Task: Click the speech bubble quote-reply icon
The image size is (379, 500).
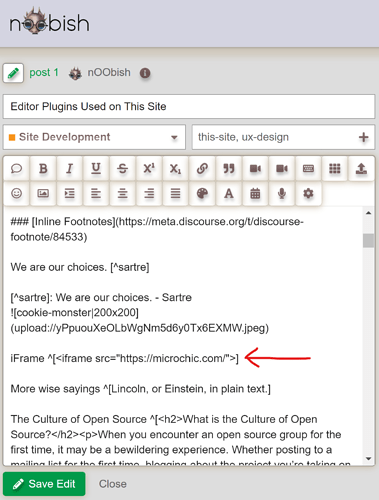Action: pos(17,169)
